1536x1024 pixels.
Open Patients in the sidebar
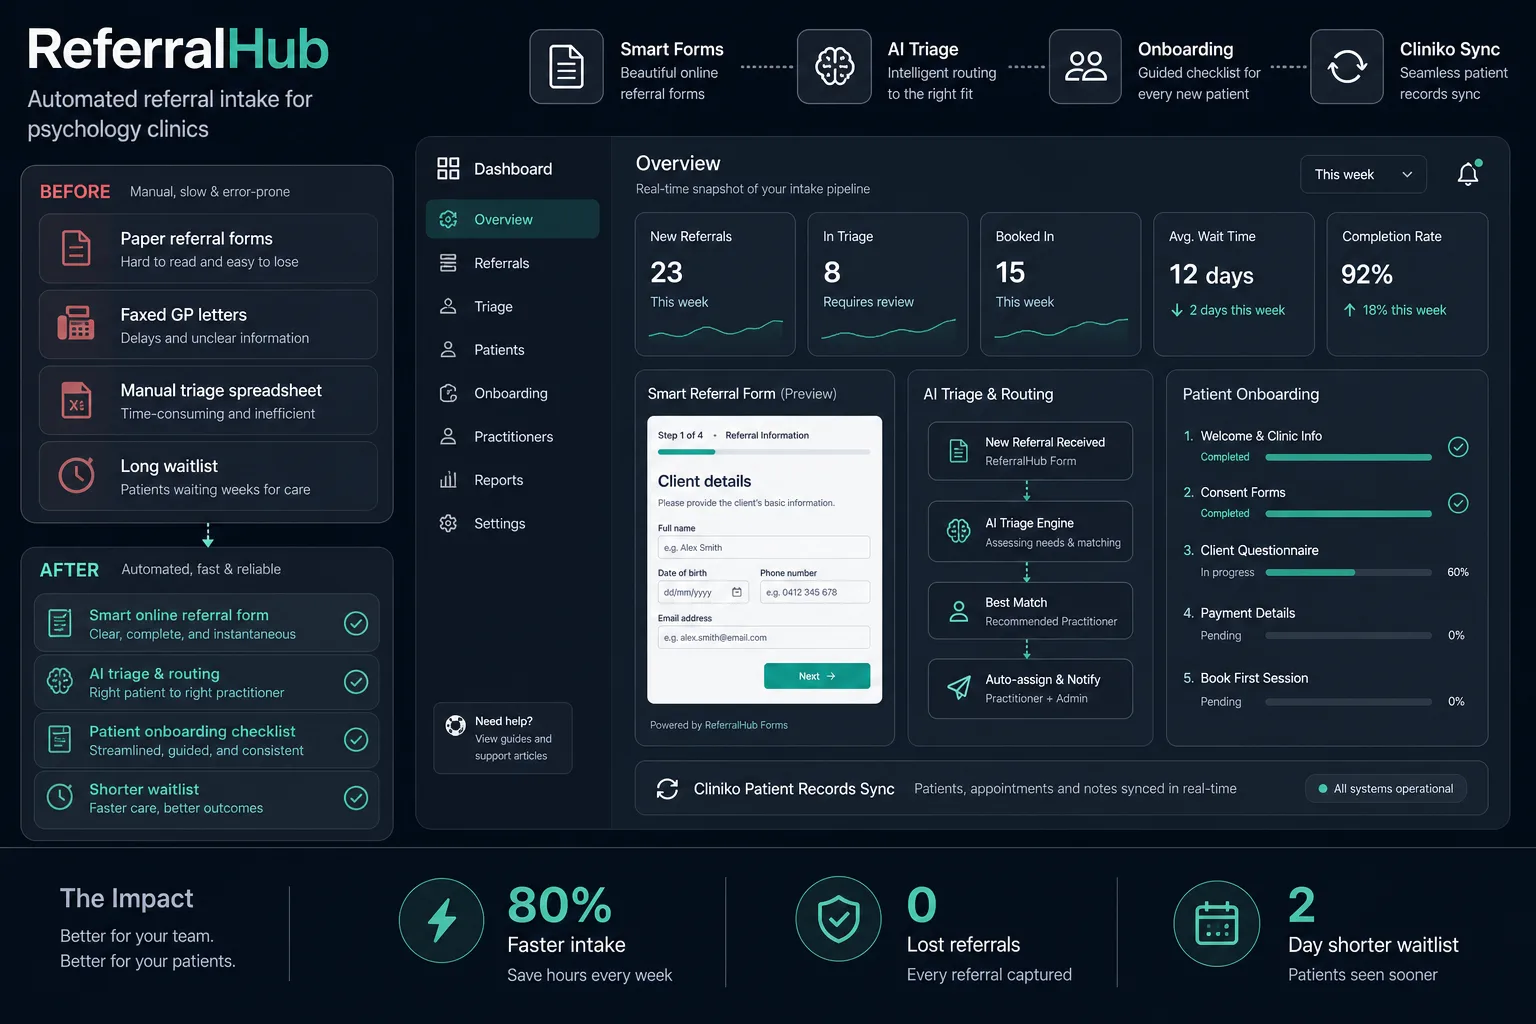tap(512, 350)
